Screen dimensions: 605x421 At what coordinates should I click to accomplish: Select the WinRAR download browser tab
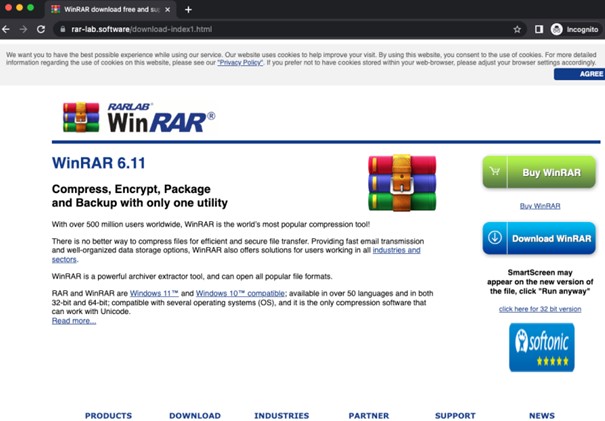click(x=111, y=10)
